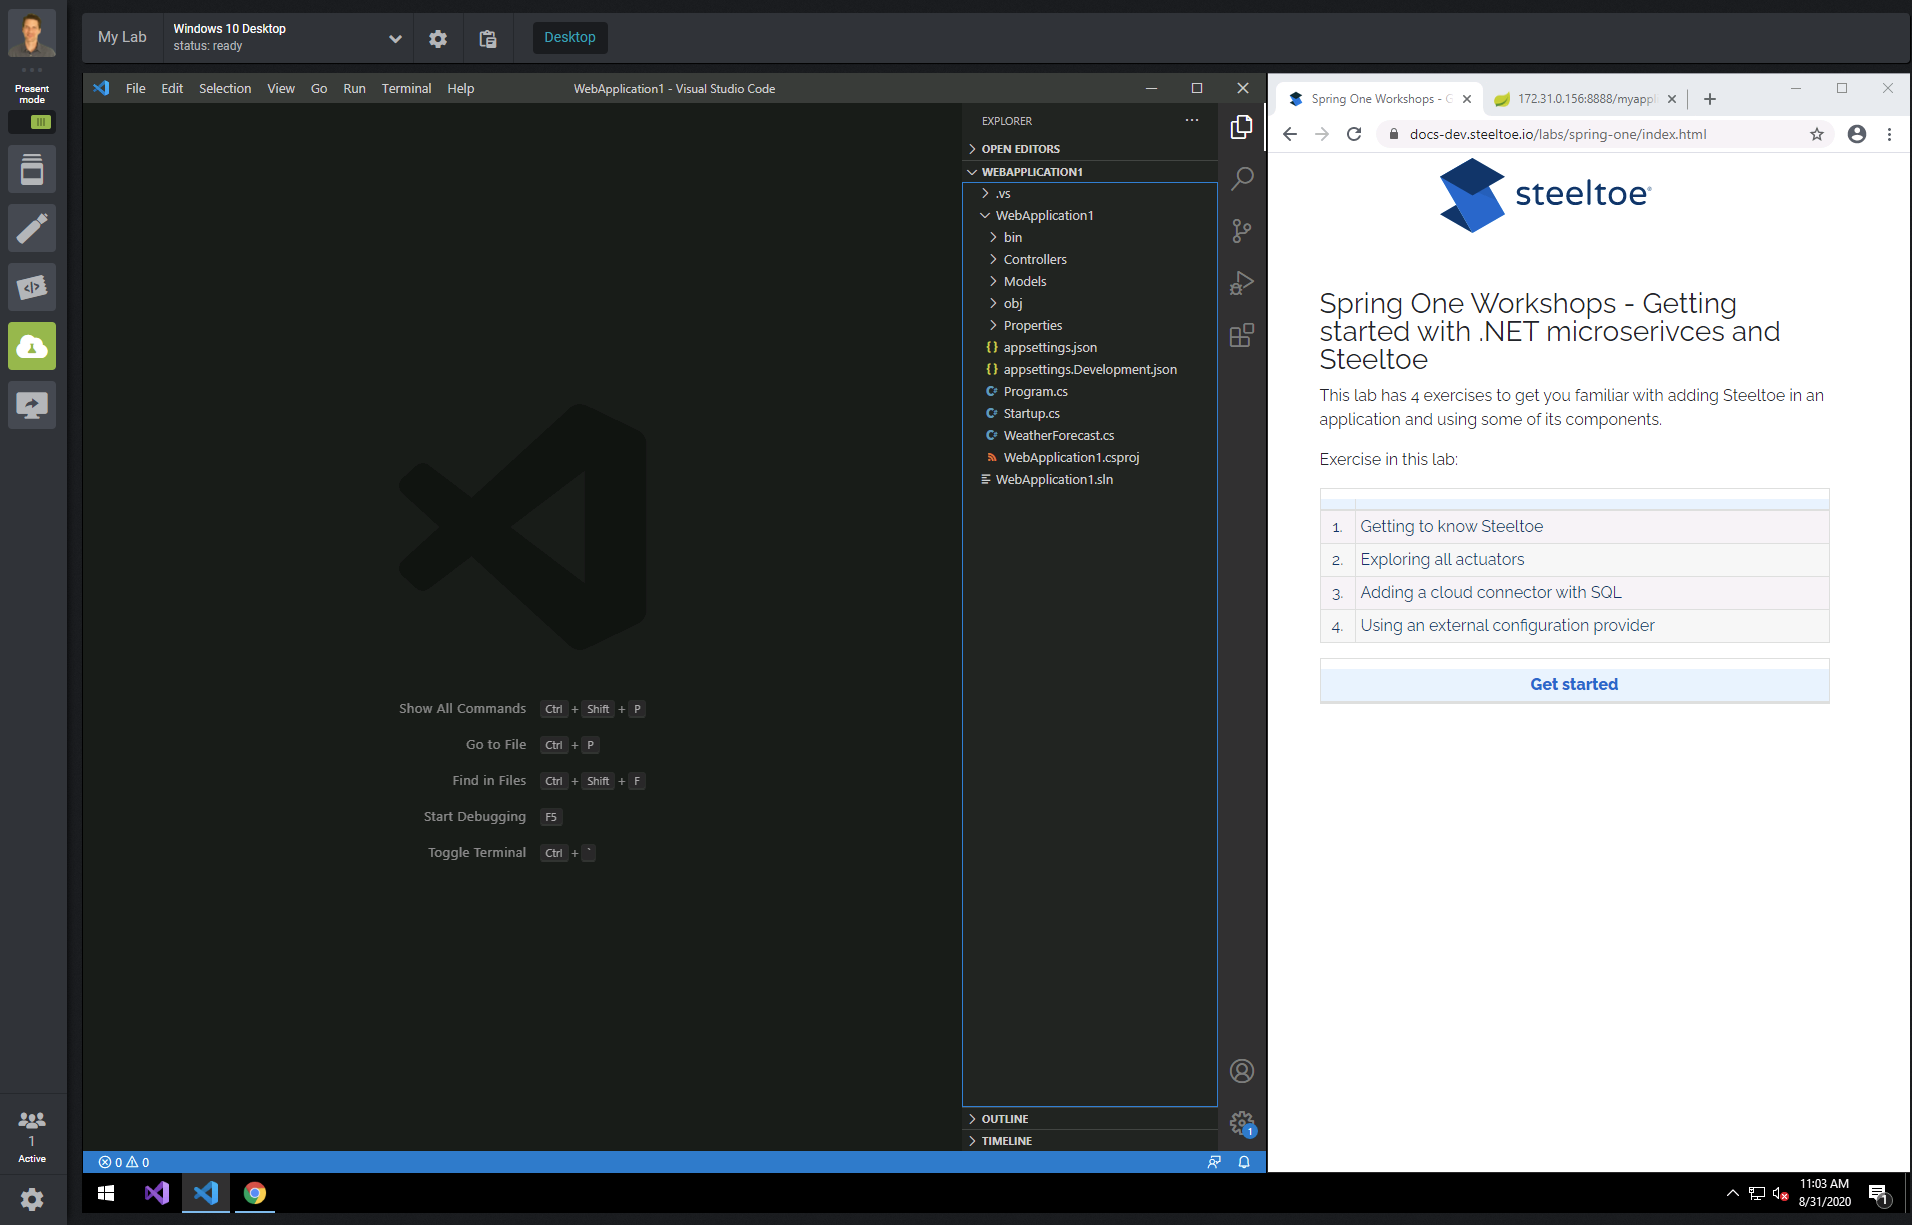Open the Explorer view icon
The width and height of the screenshot is (1912, 1225).
point(1241,127)
